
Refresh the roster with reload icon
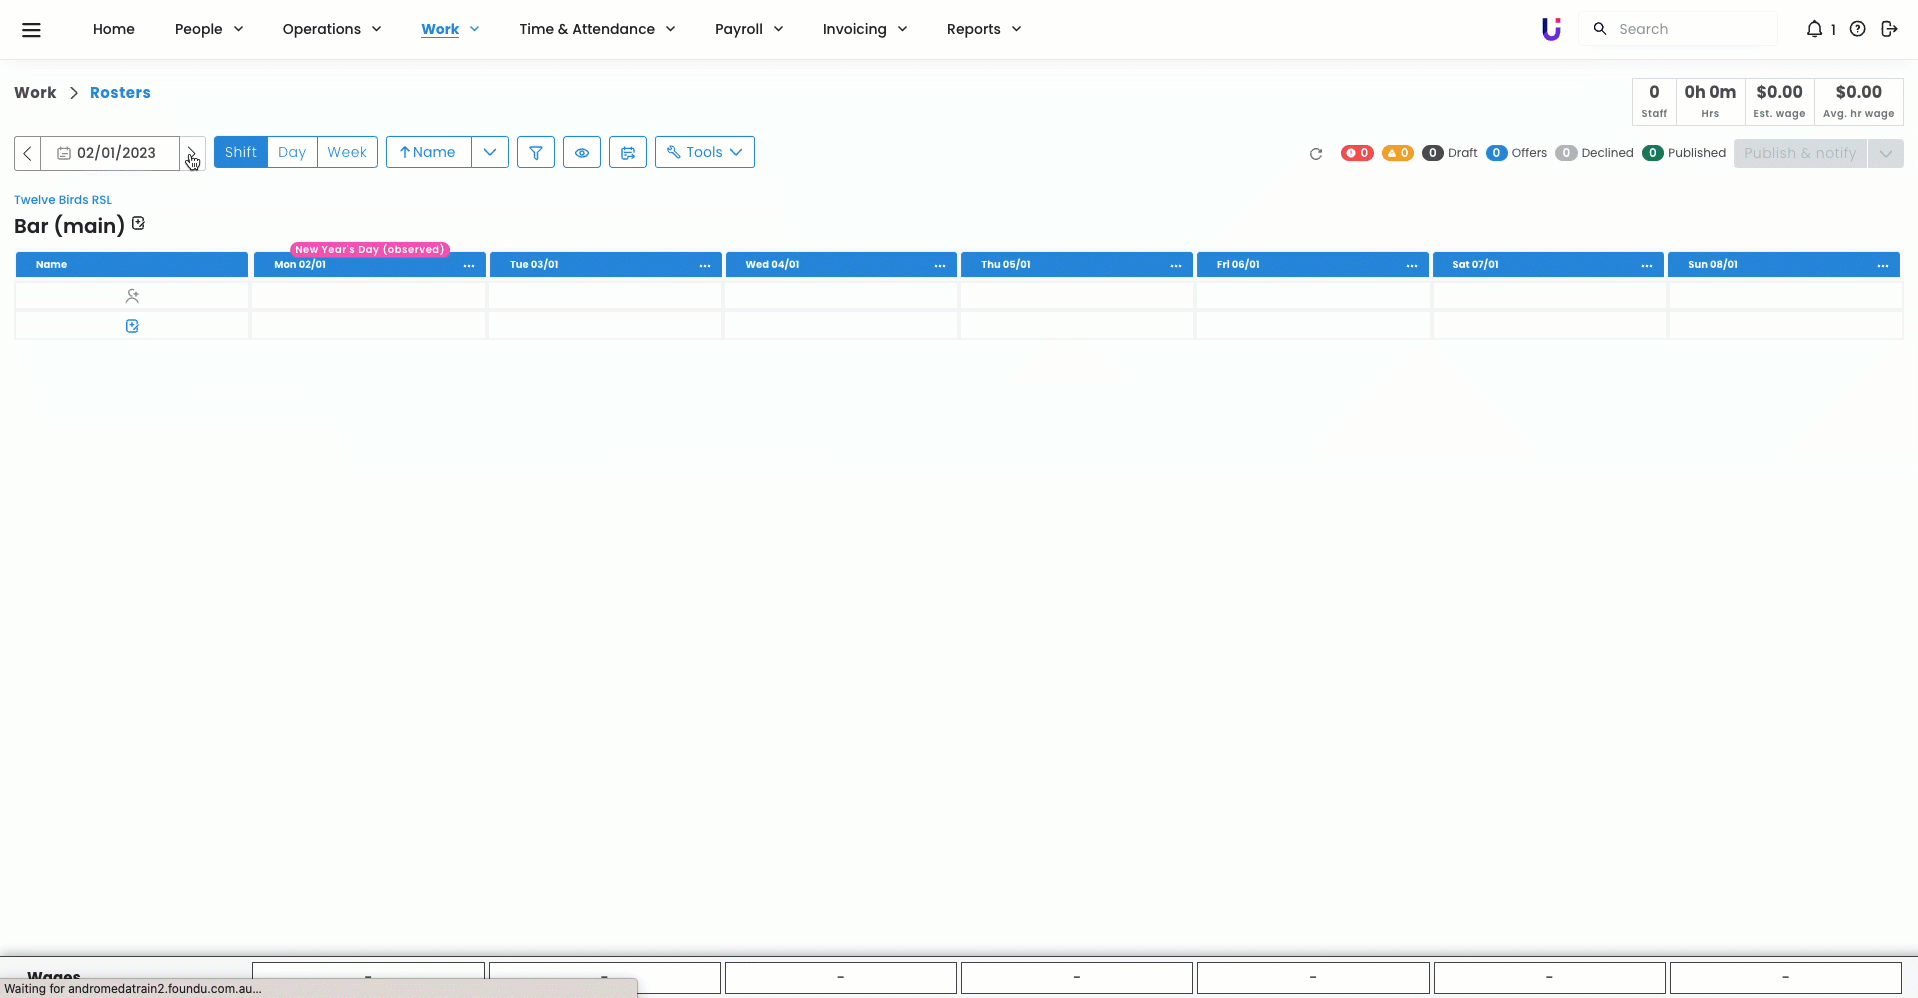click(1316, 154)
